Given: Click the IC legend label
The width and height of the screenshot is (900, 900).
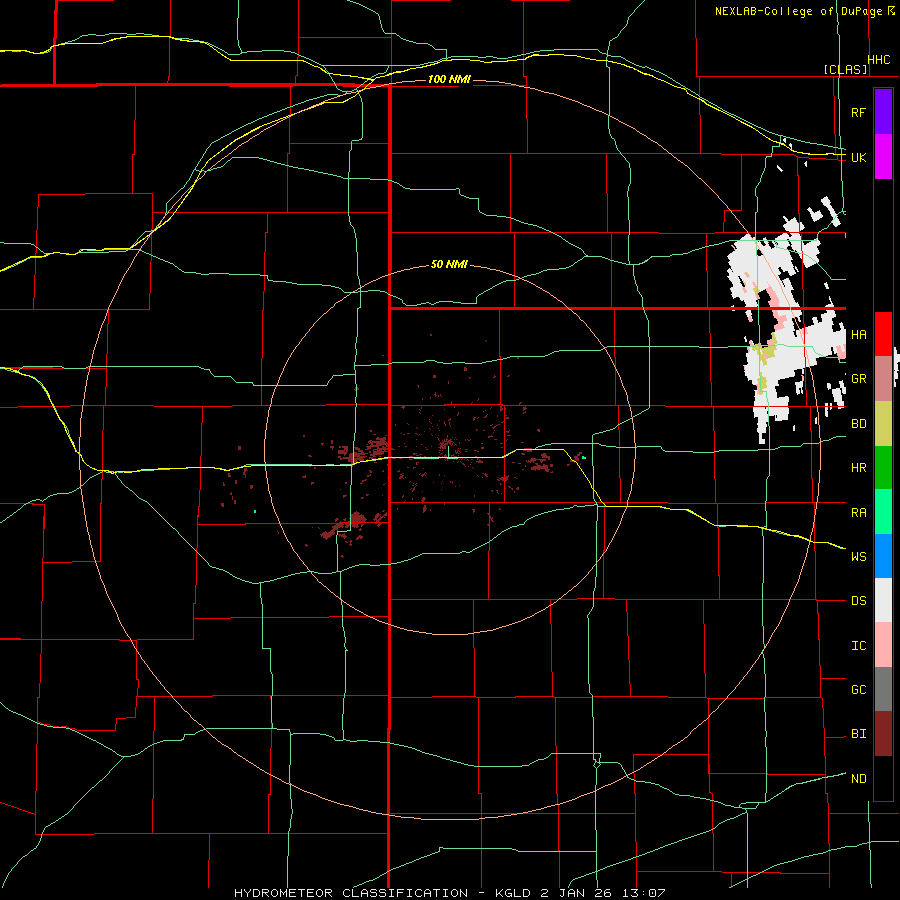Looking at the screenshot, I should pyautogui.click(x=858, y=646).
